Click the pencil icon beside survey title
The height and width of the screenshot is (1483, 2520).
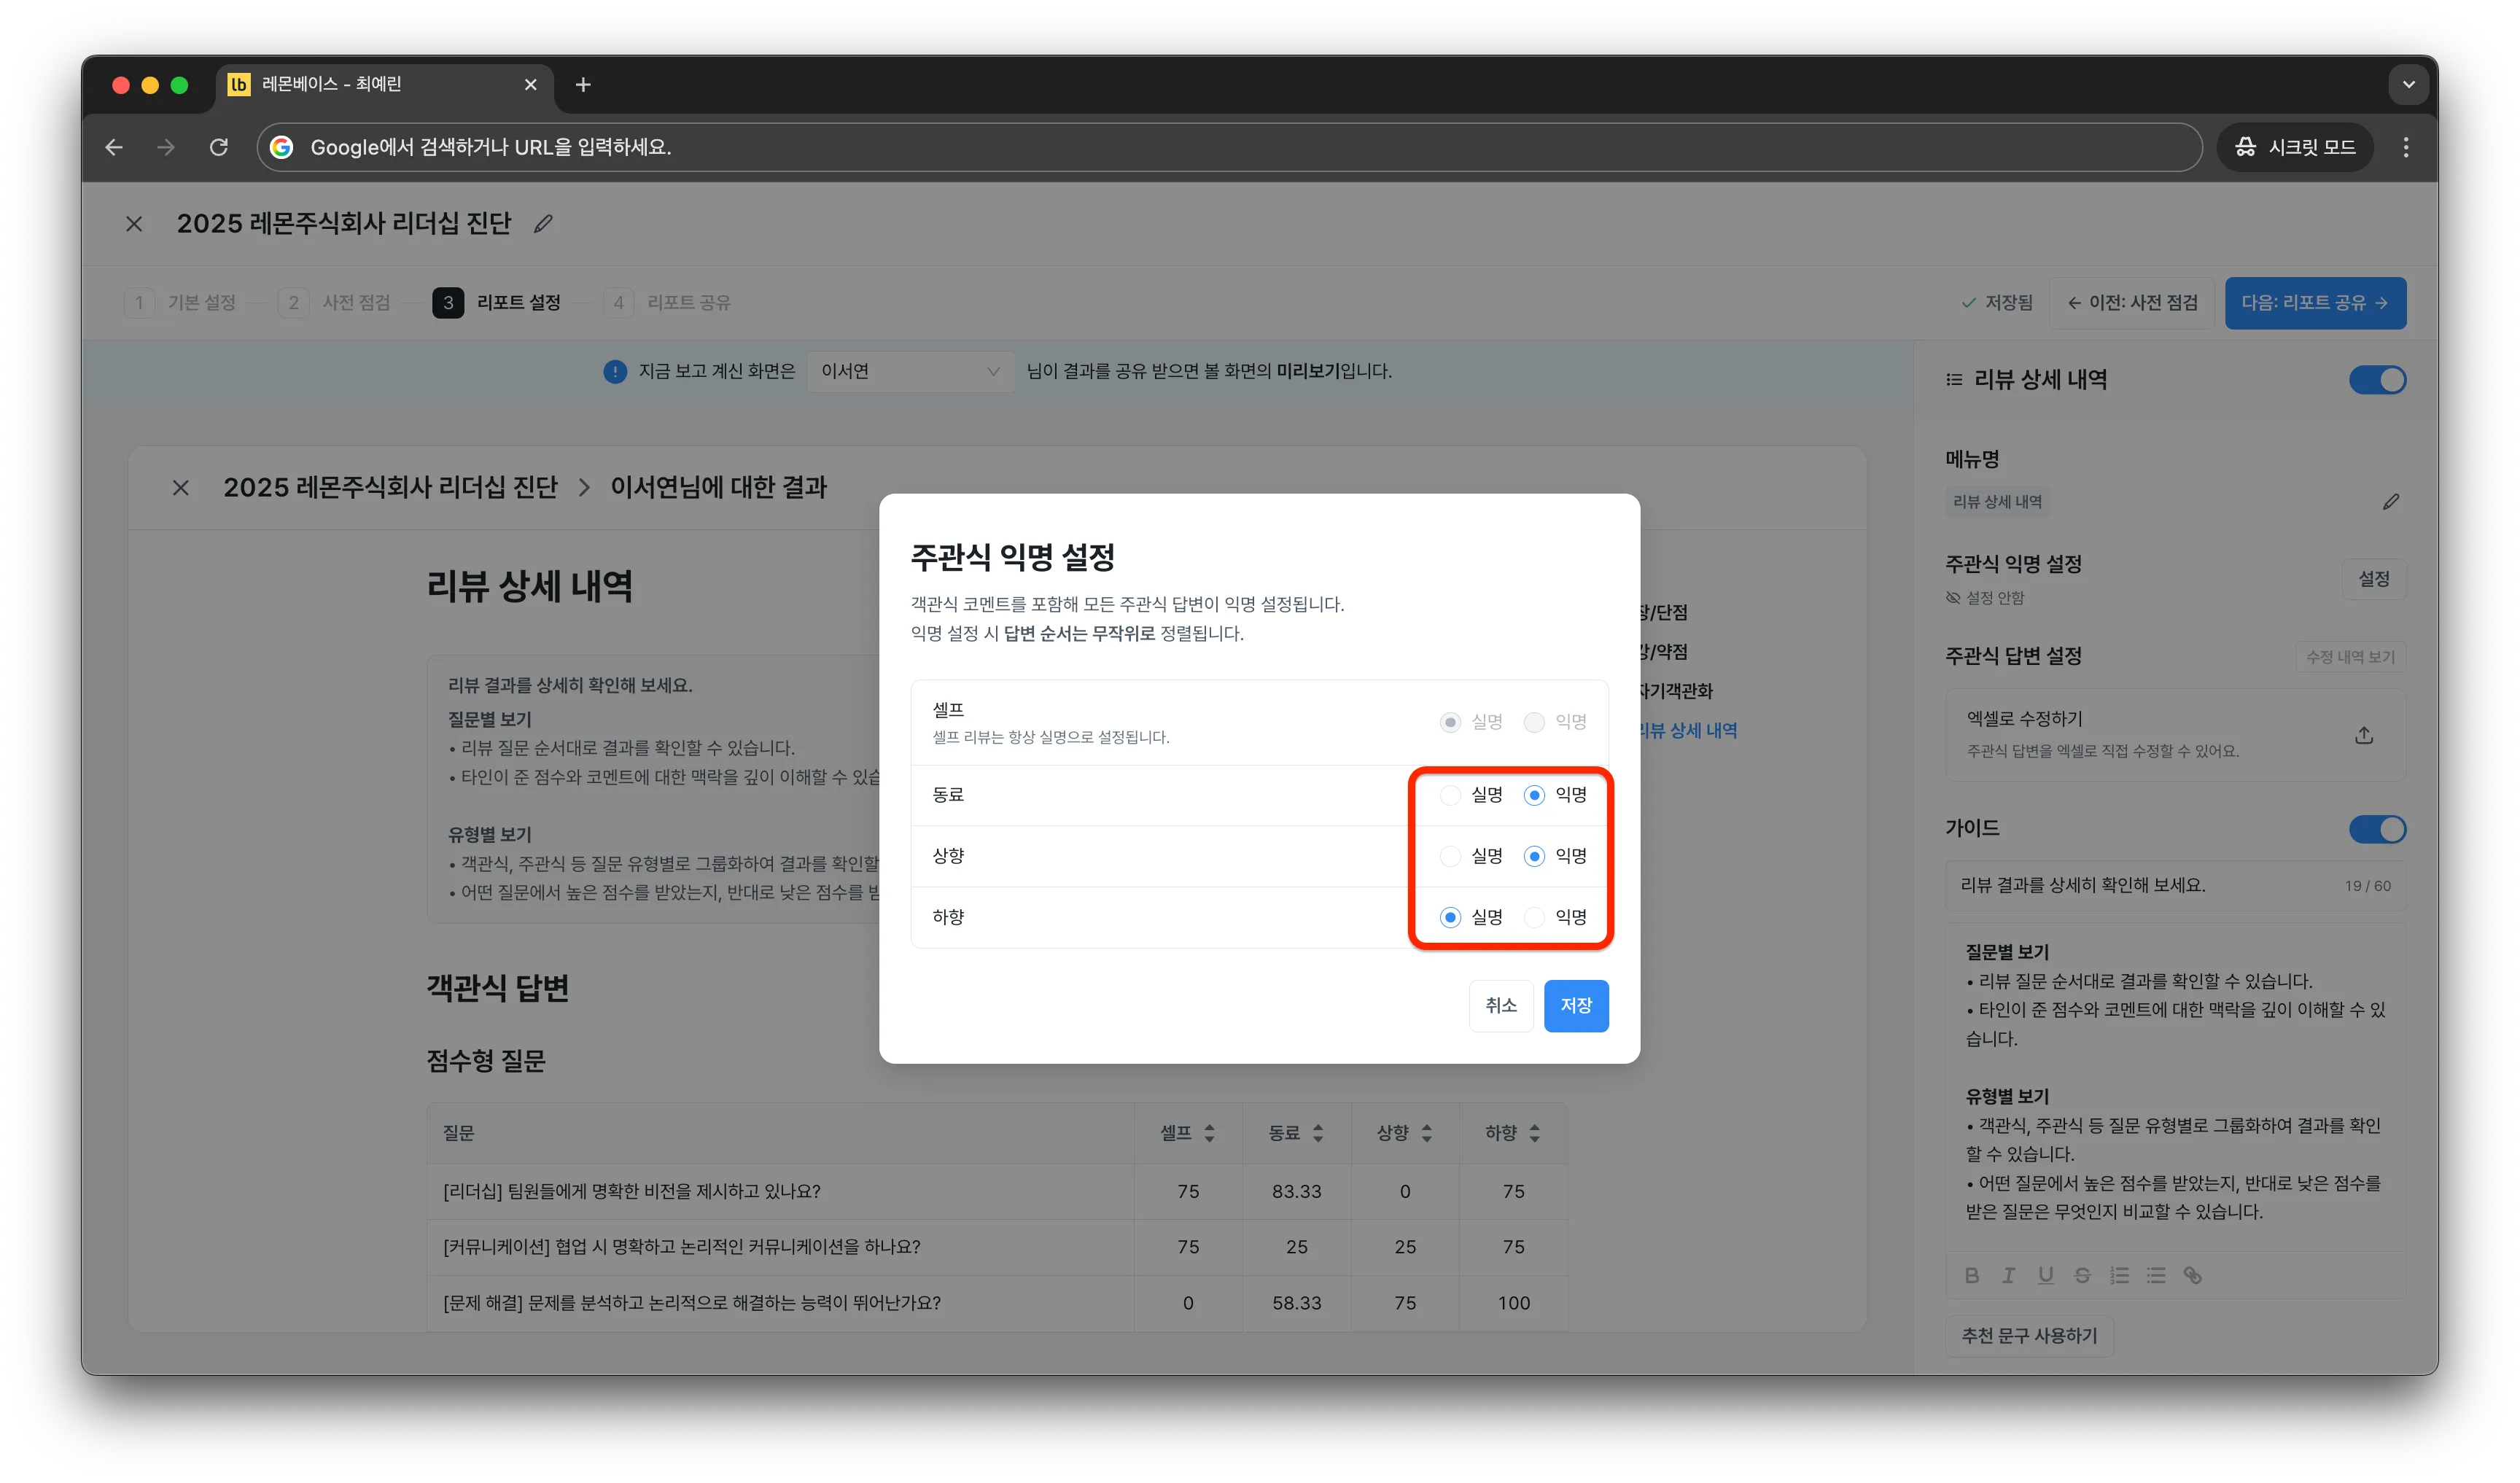pos(543,224)
